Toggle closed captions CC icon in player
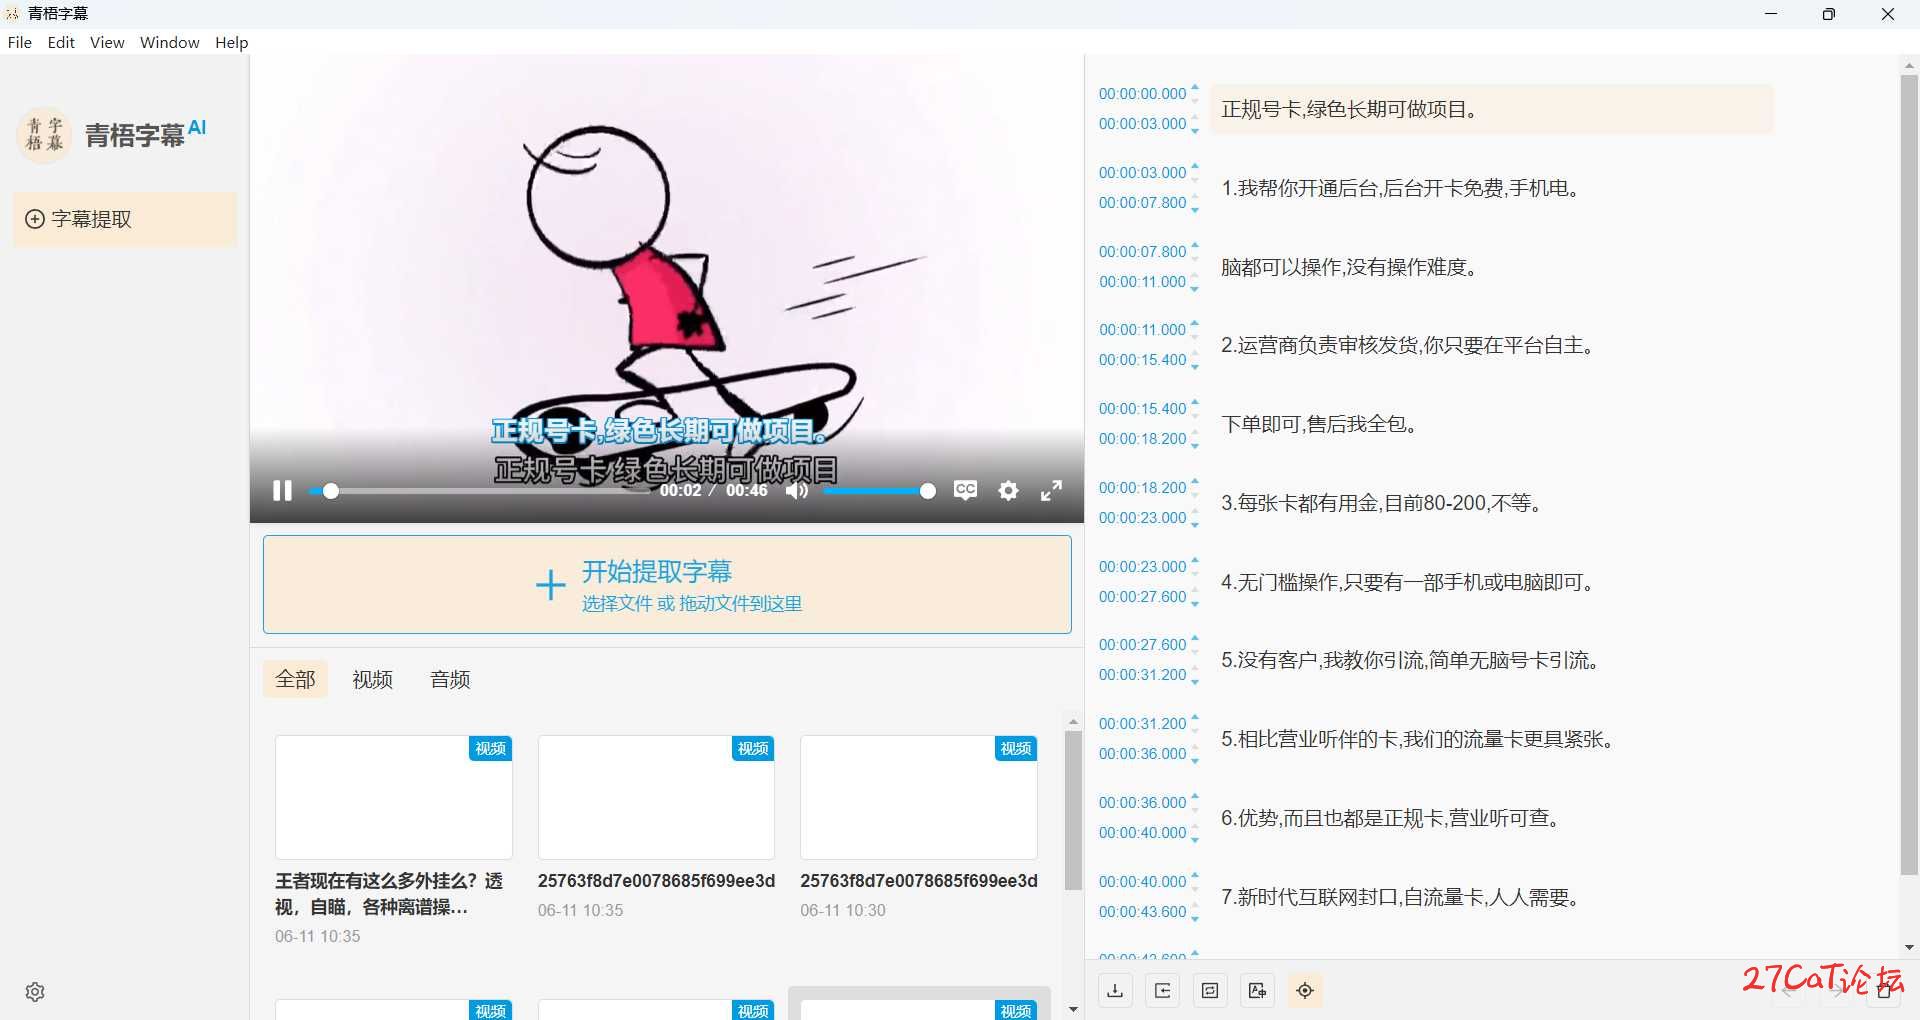The height and width of the screenshot is (1020, 1920). [965, 490]
